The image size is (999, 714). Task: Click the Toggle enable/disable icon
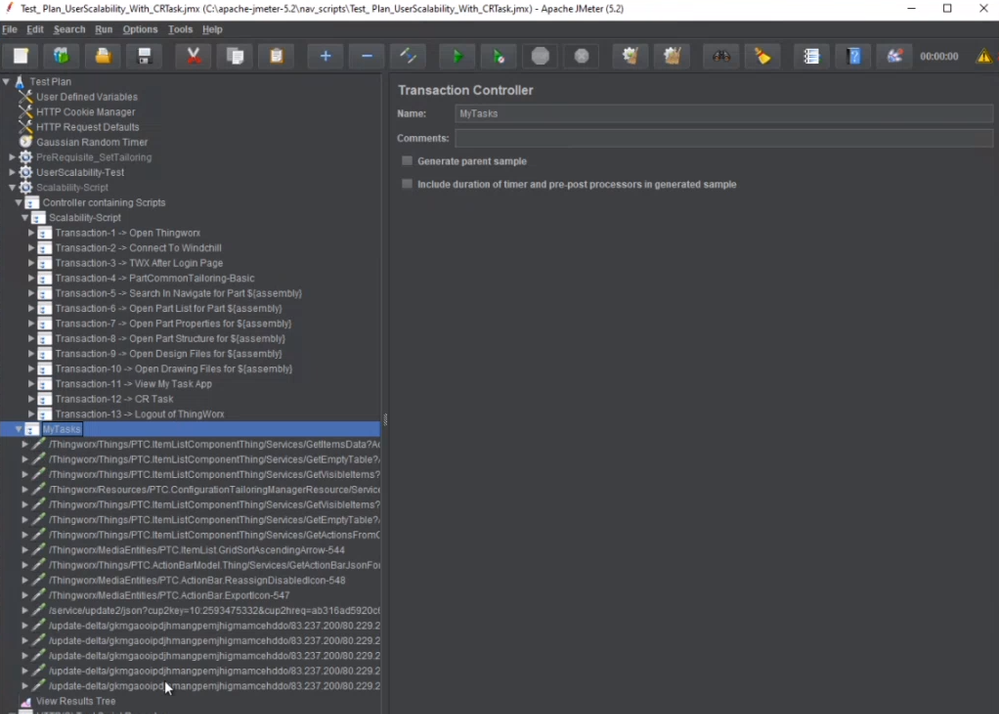408,56
